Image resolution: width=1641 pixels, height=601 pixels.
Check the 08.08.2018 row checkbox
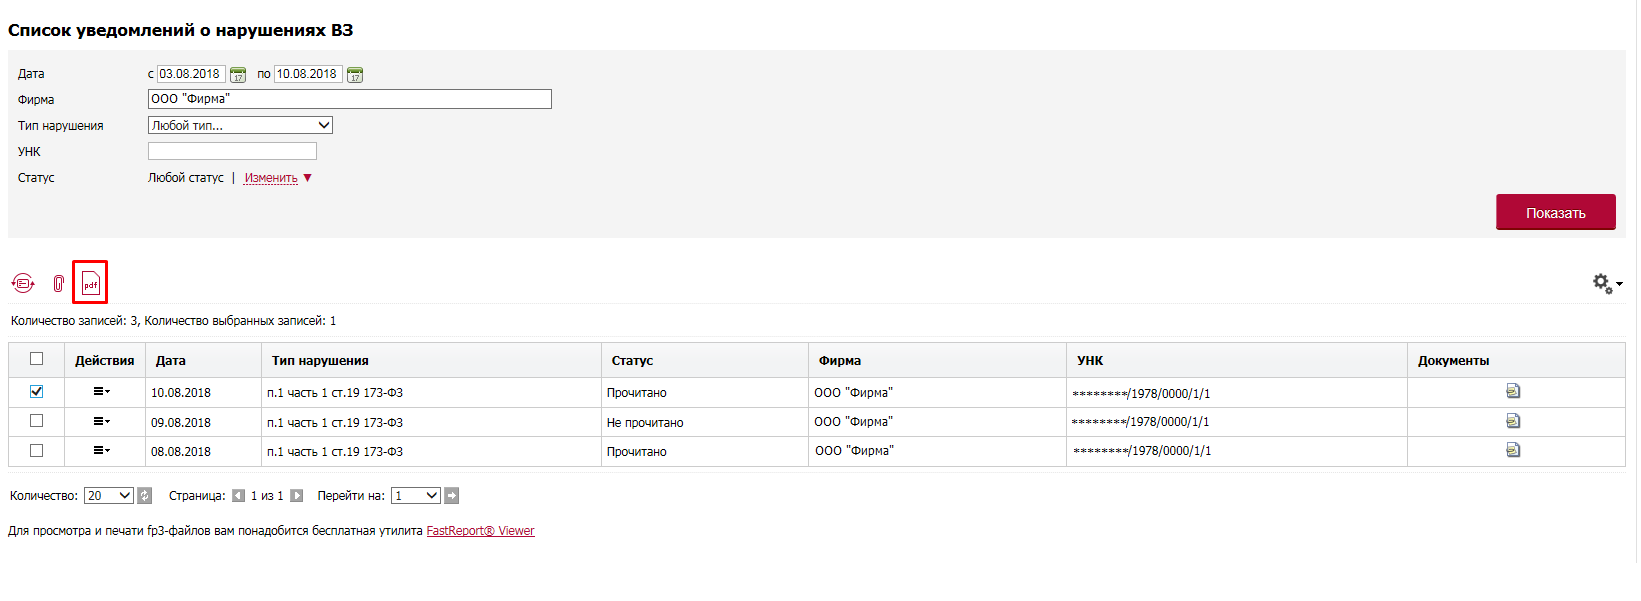click(x=37, y=451)
